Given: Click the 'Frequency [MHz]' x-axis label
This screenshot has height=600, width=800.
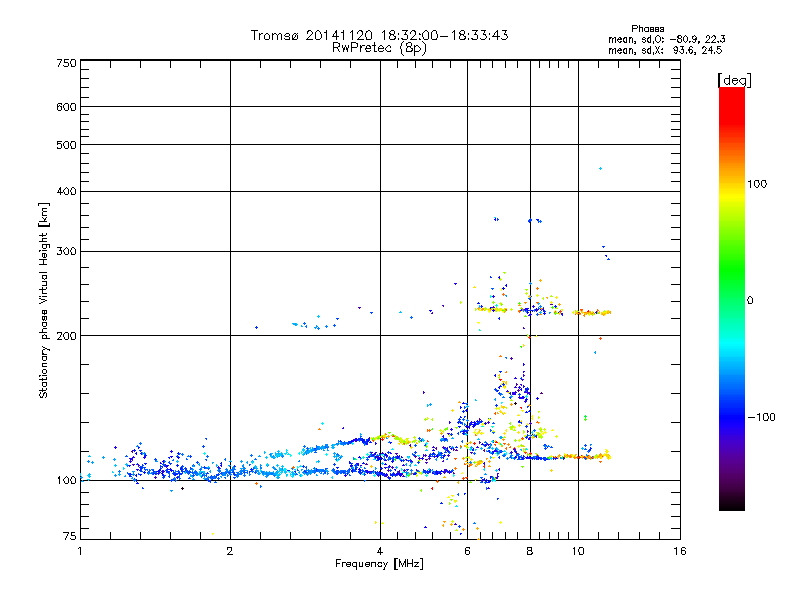Looking at the screenshot, I should (x=379, y=564).
